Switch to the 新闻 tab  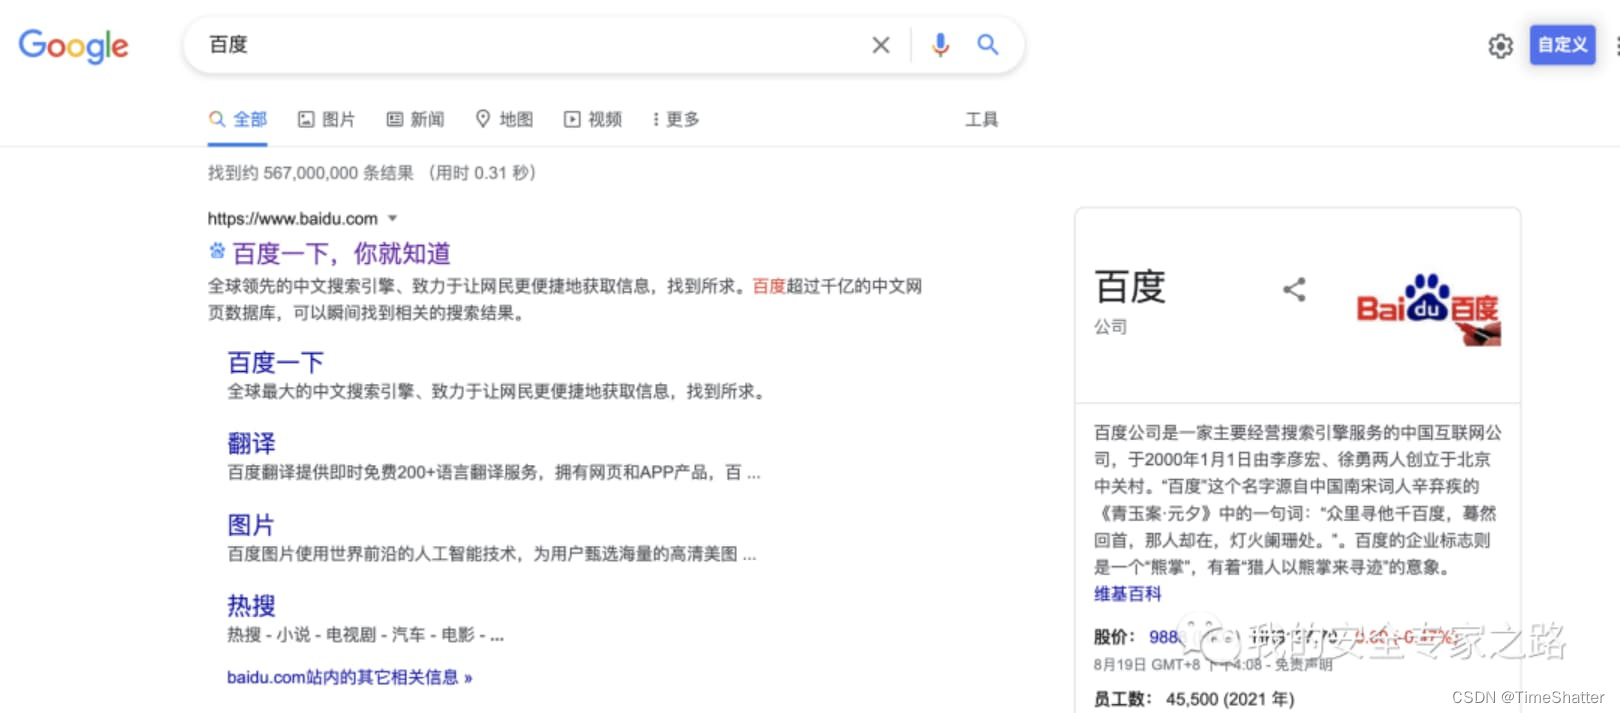pos(416,119)
